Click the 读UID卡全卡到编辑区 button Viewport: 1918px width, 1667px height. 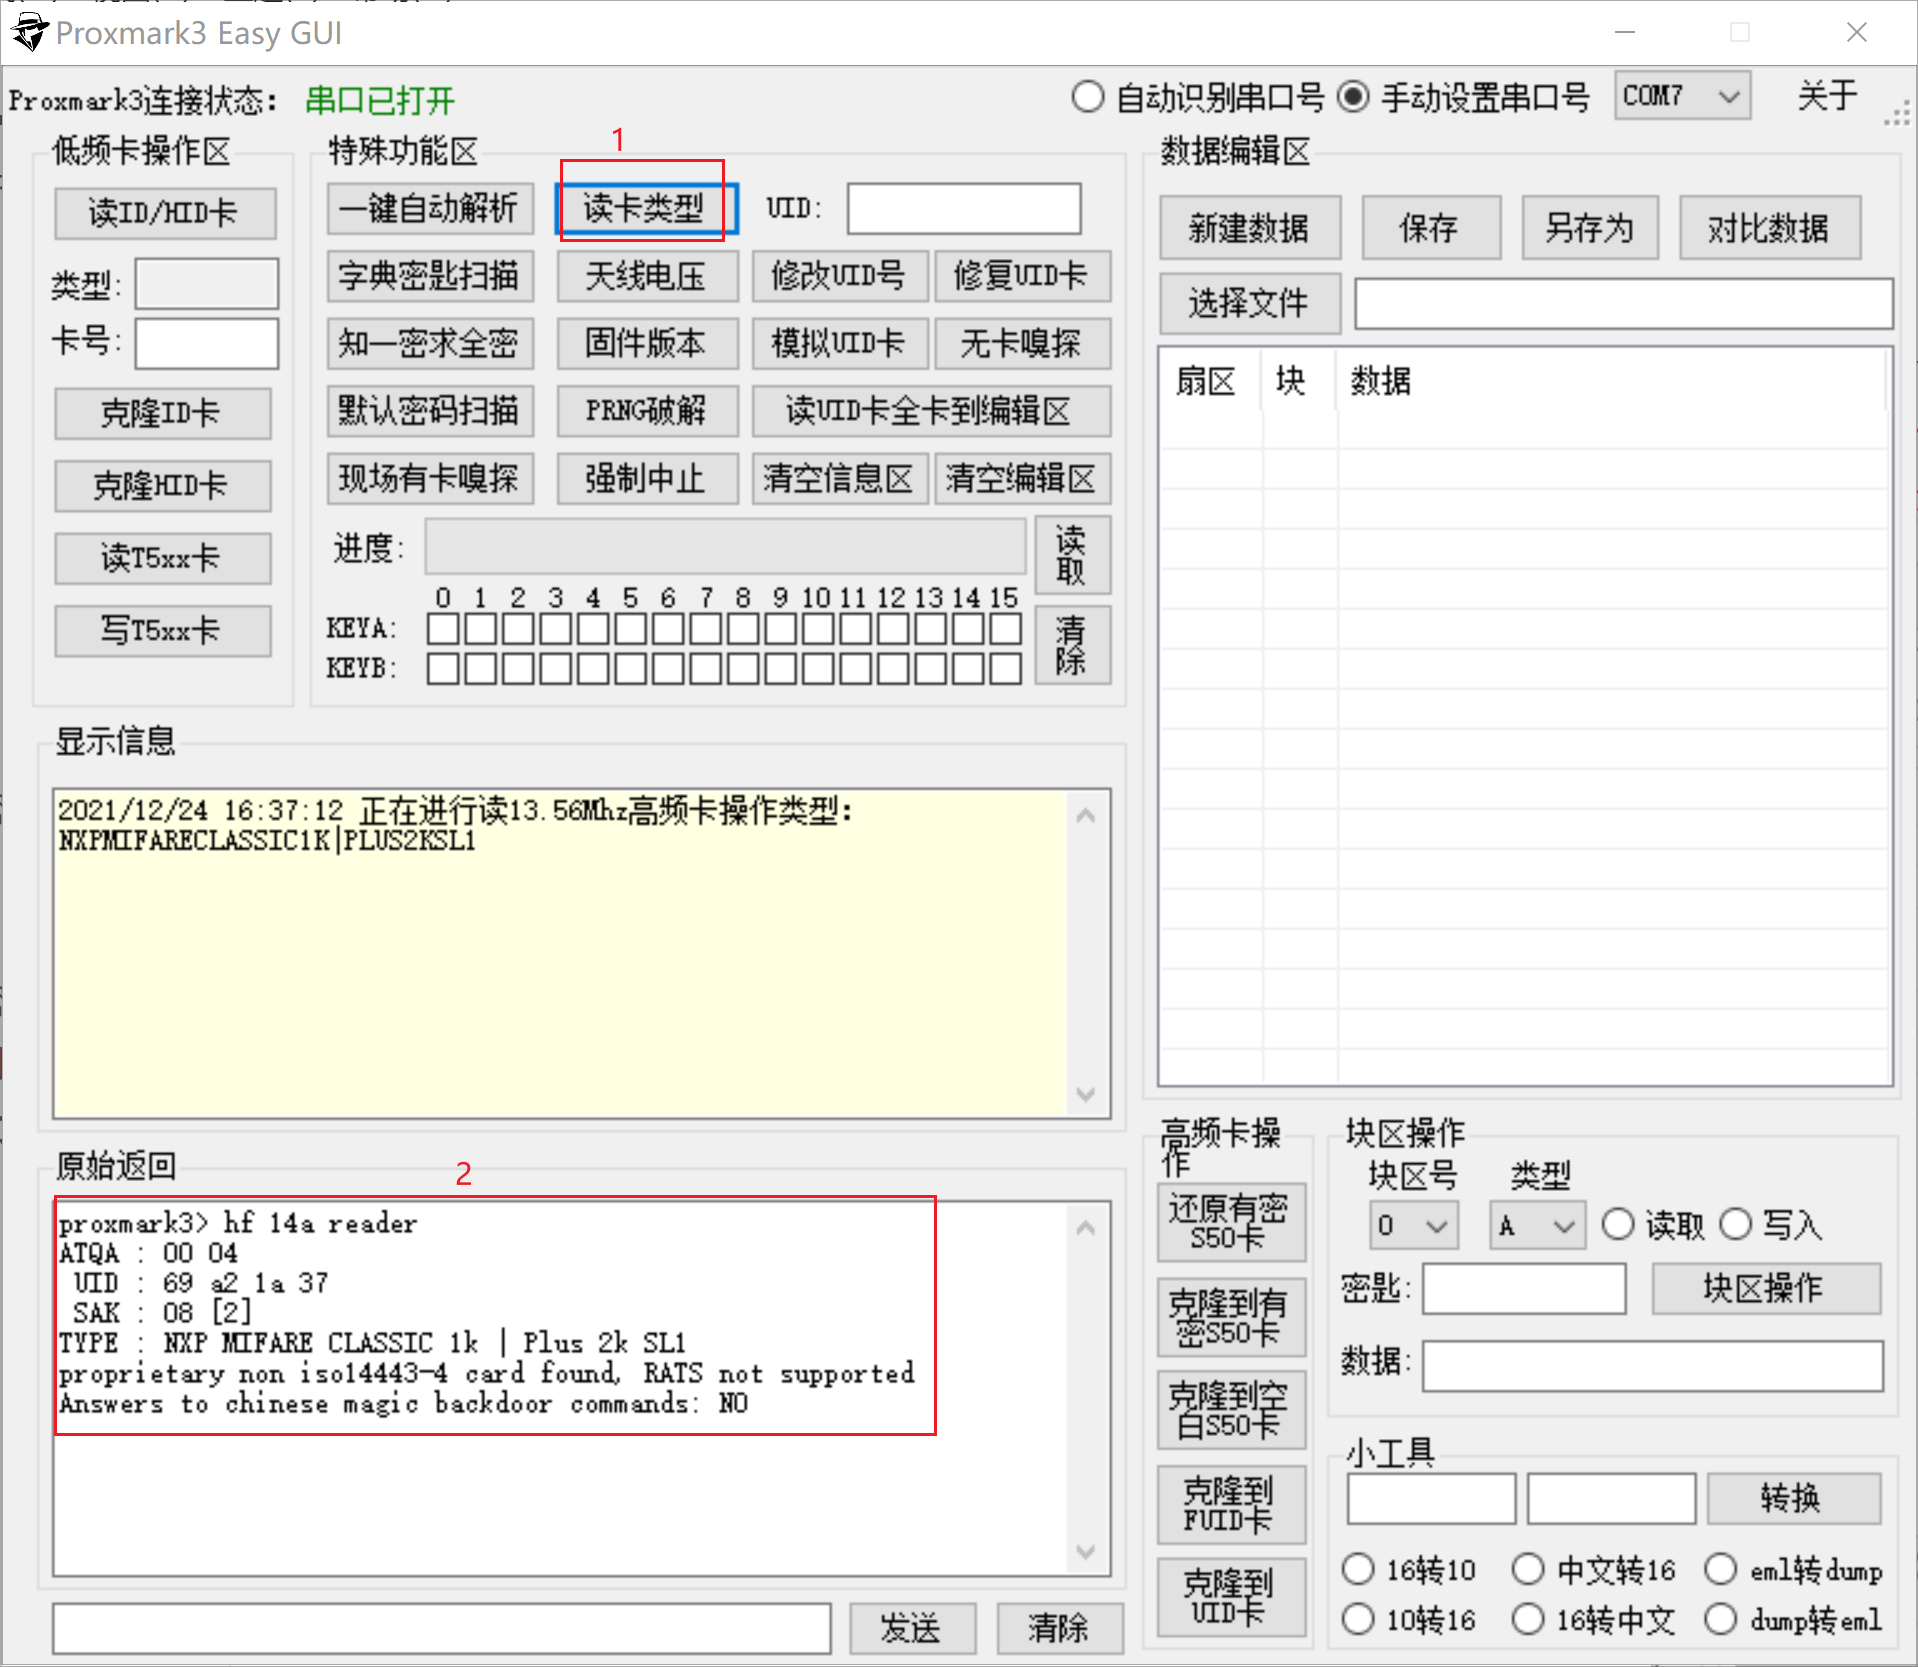point(931,410)
